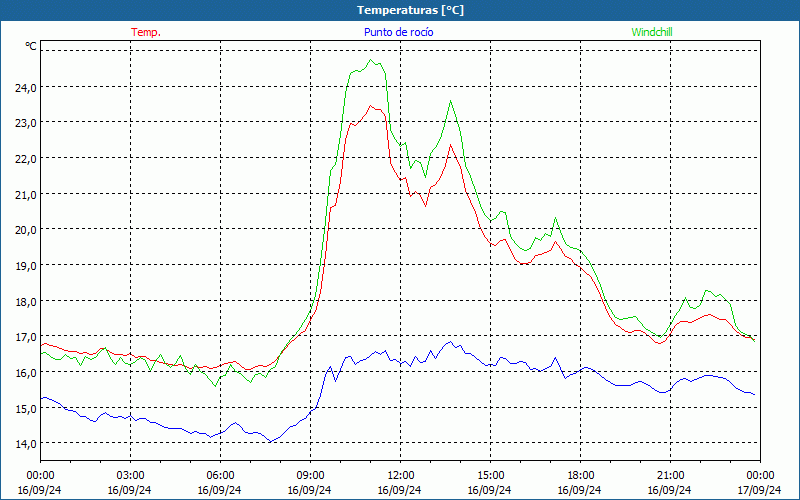This screenshot has height=500, width=800.
Task: Select the green Windchill legend label
Action: coord(652,32)
